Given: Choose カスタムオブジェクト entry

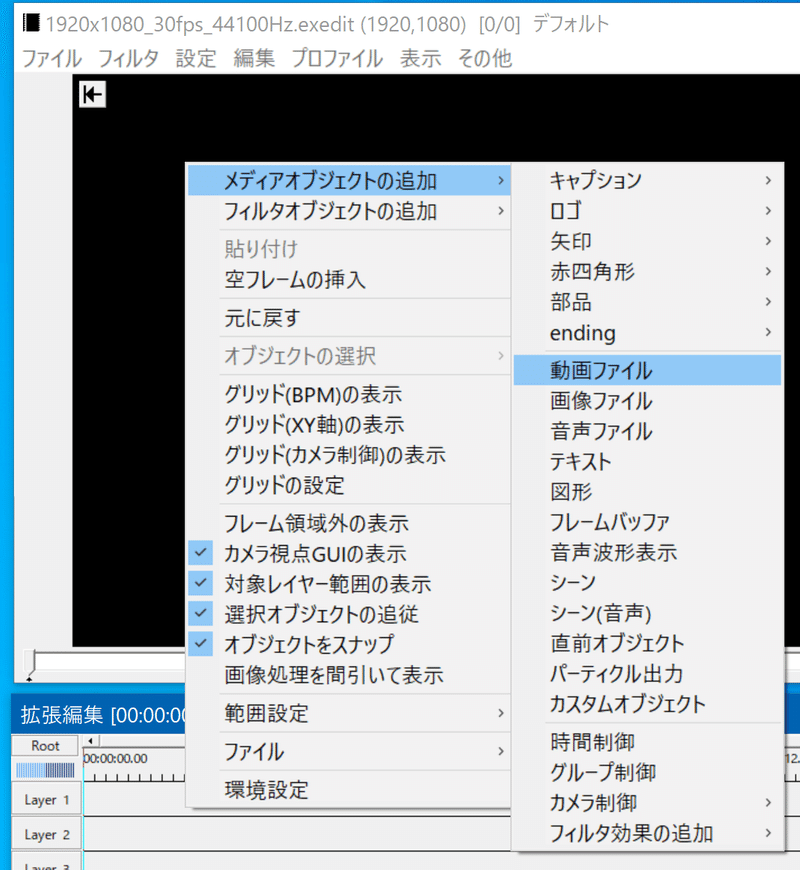Looking at the screenshot, I should pos(647,704).
